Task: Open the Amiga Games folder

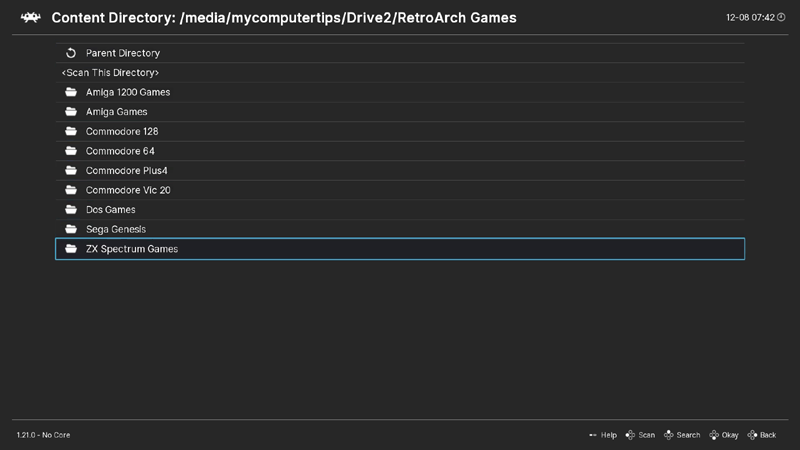Action: click(116, 112)
